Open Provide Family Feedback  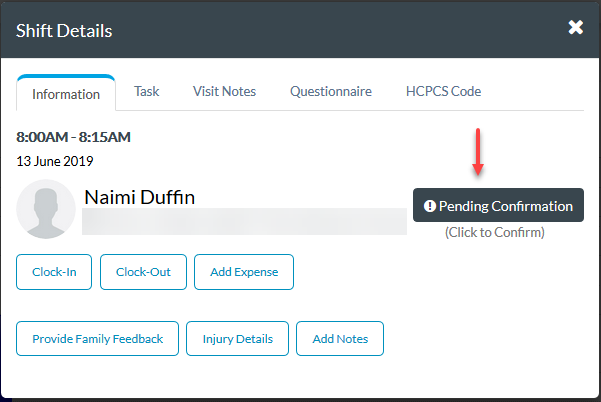pos(97,338)
